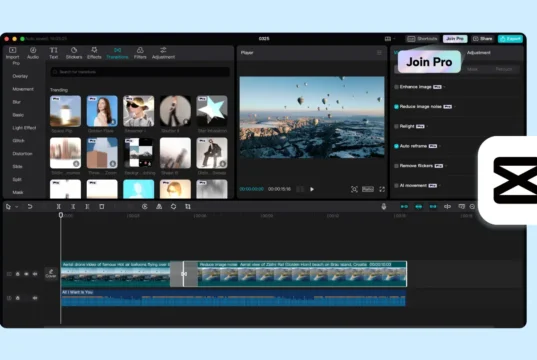This screenshot has width=537, height=360.
Task: Pick the seated man transition thumbnail
Action: pyautogui.click(x=212, y=153)
